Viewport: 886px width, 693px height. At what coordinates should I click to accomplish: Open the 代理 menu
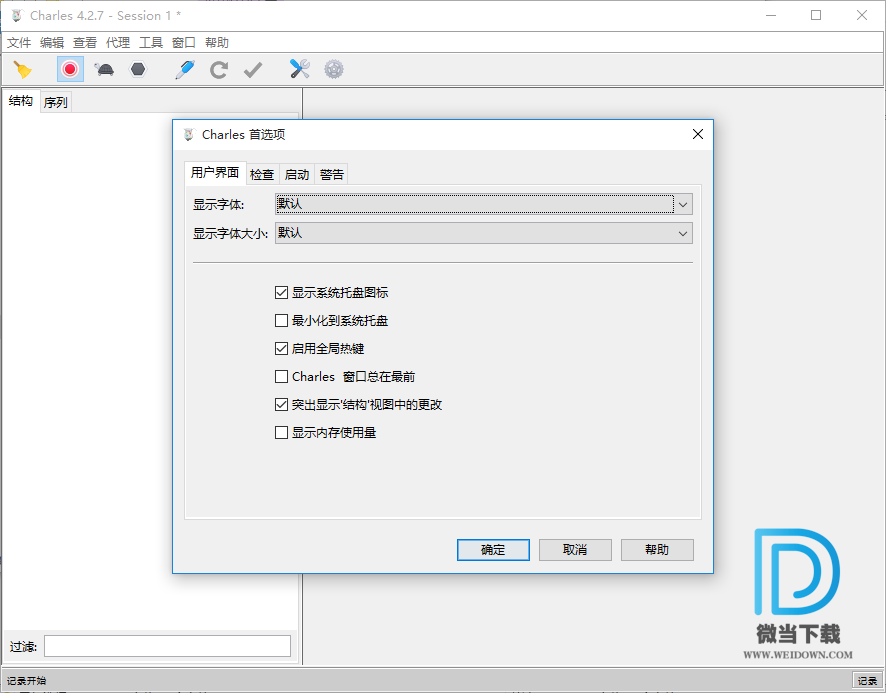point(118,42)
